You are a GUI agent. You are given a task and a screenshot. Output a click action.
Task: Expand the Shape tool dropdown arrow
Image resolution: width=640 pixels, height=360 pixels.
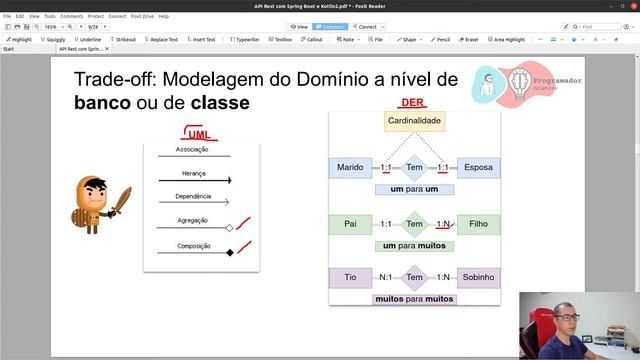click(x=421, y=40)
